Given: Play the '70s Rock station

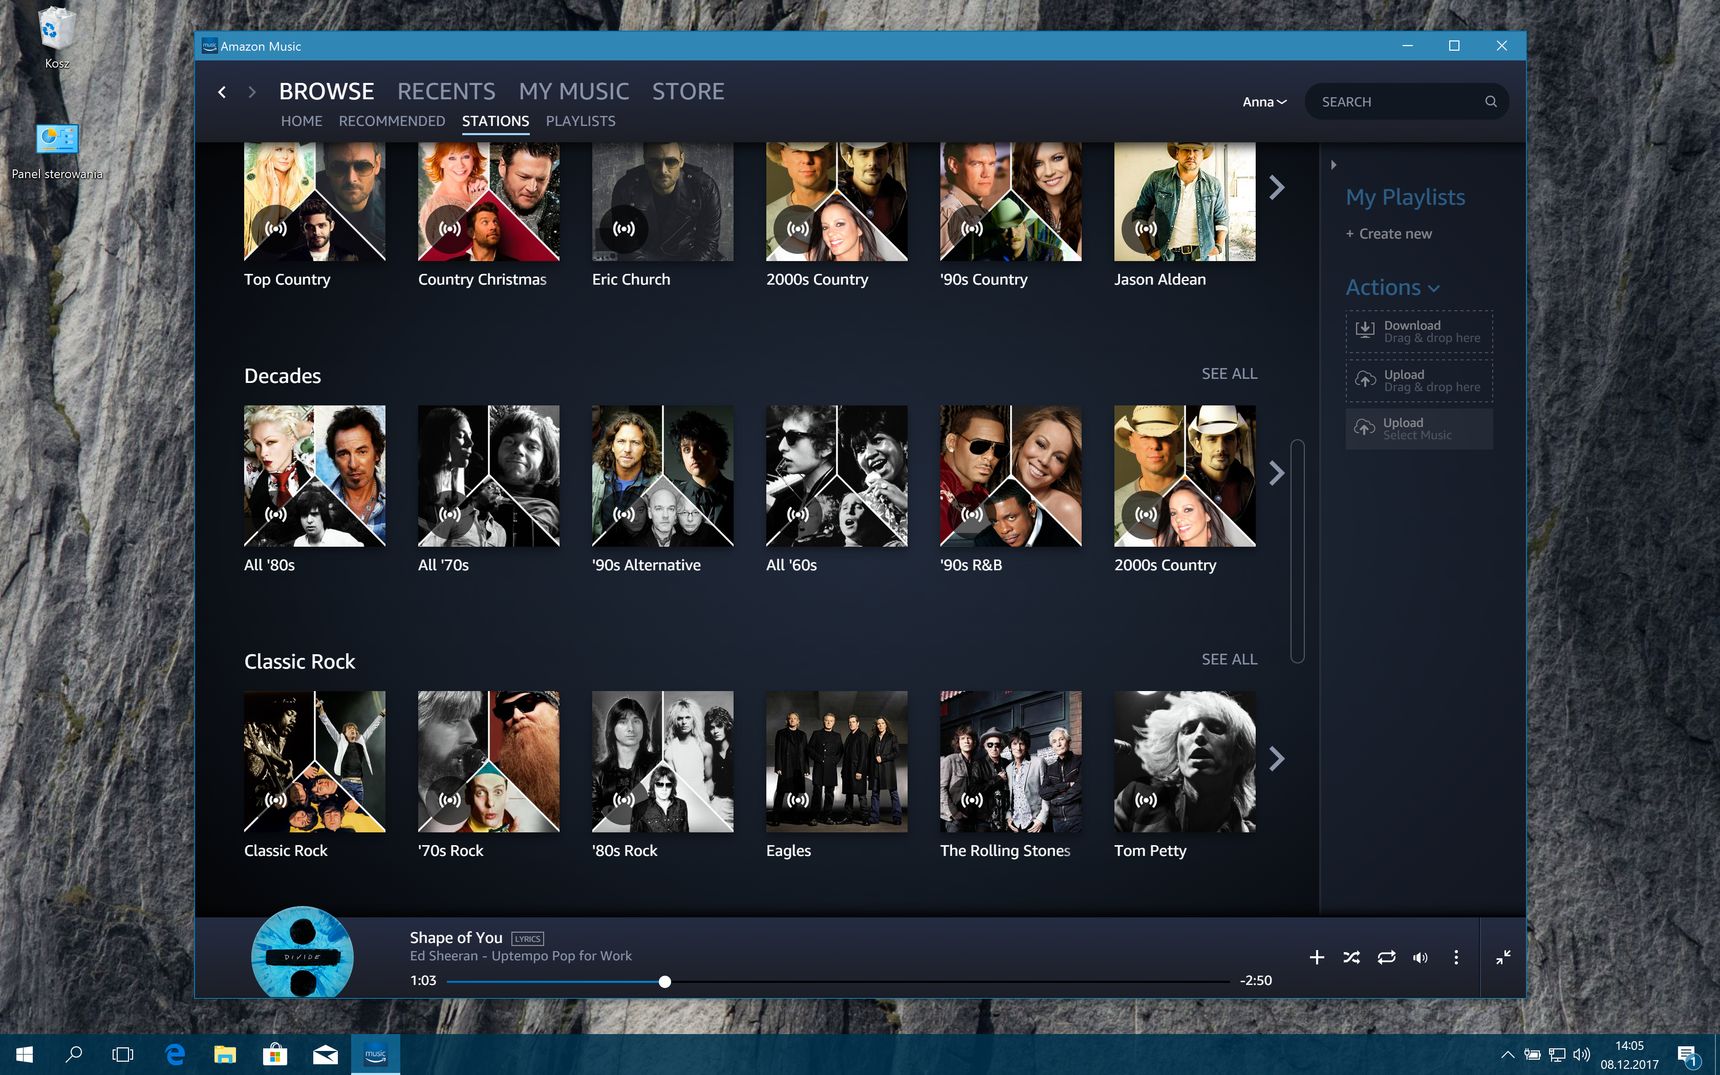Looking at the screenshot, I should coord(450,800).
